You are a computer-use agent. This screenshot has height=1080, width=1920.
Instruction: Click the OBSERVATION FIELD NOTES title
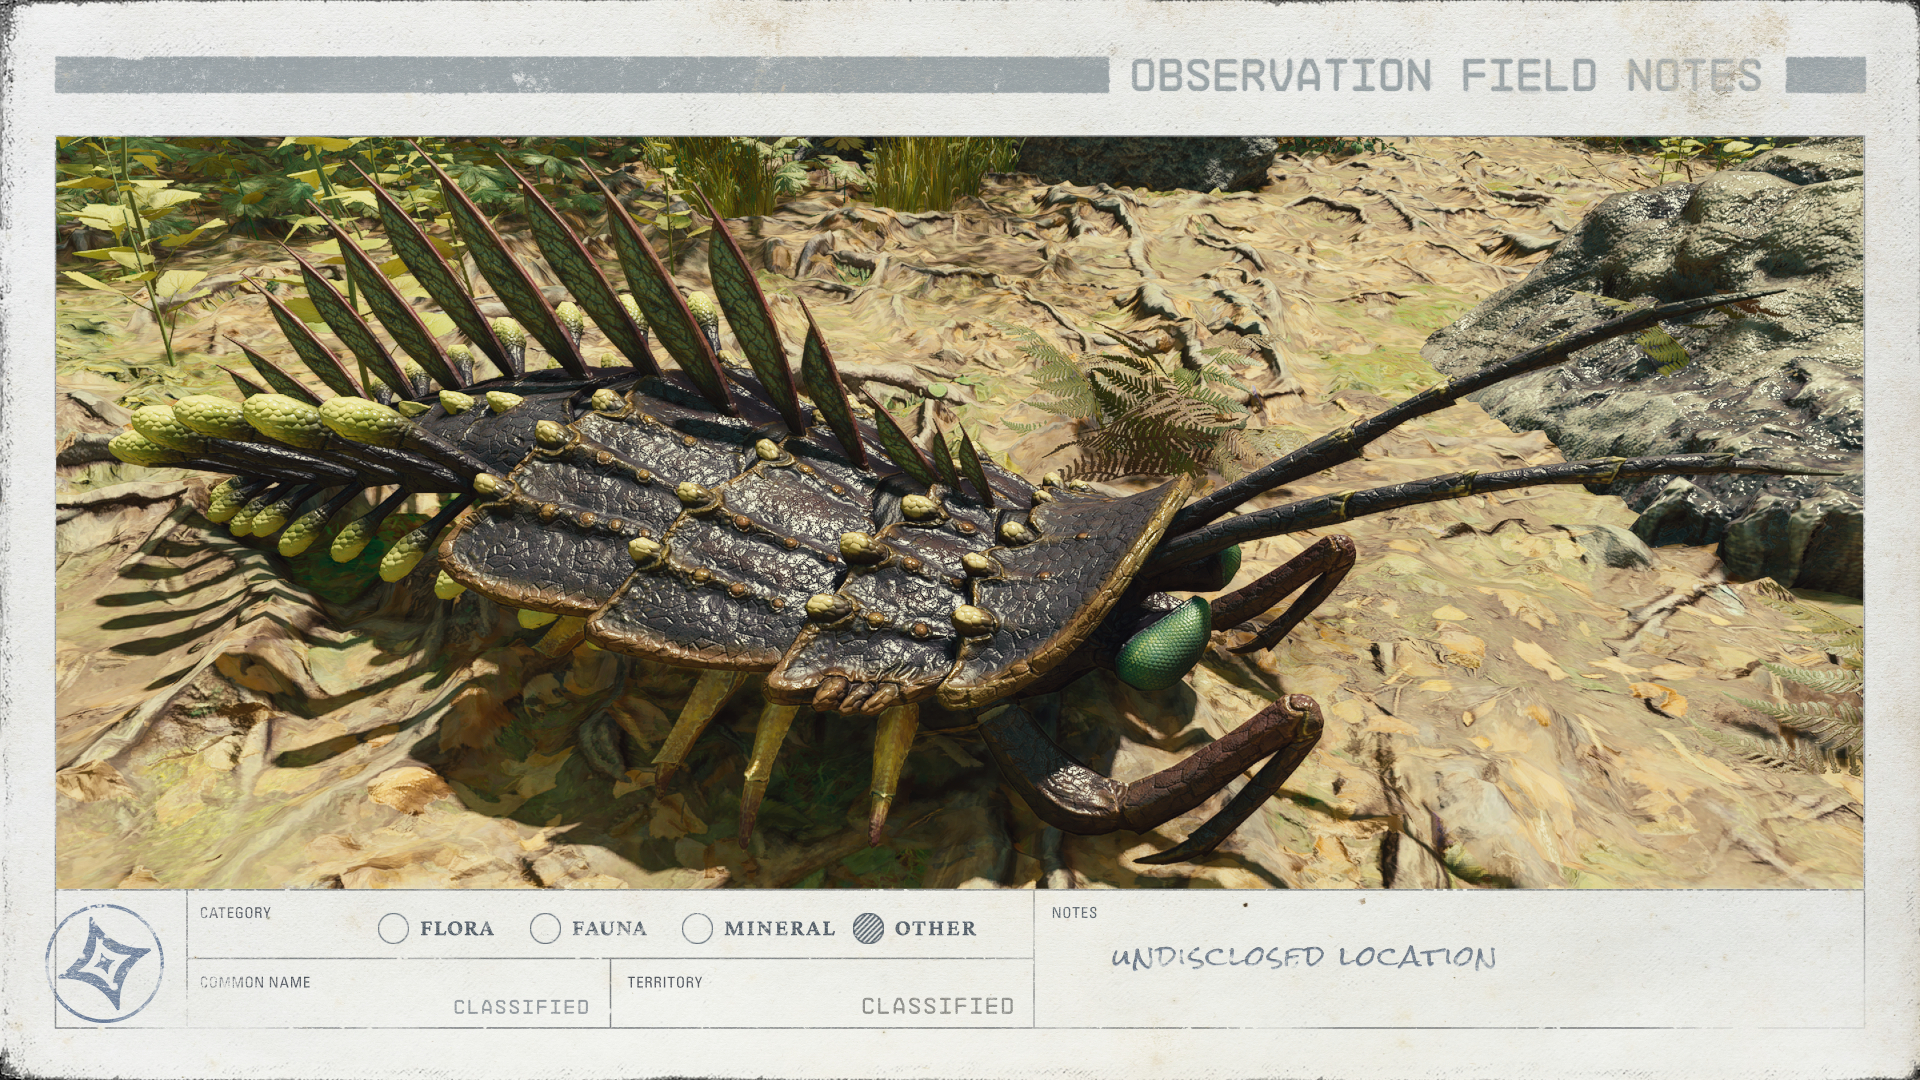(x=1446, y=76)
